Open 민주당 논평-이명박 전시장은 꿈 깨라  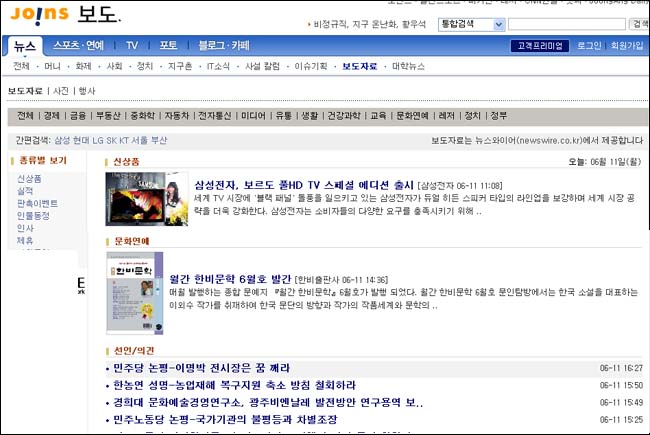[x=202, y=368]
